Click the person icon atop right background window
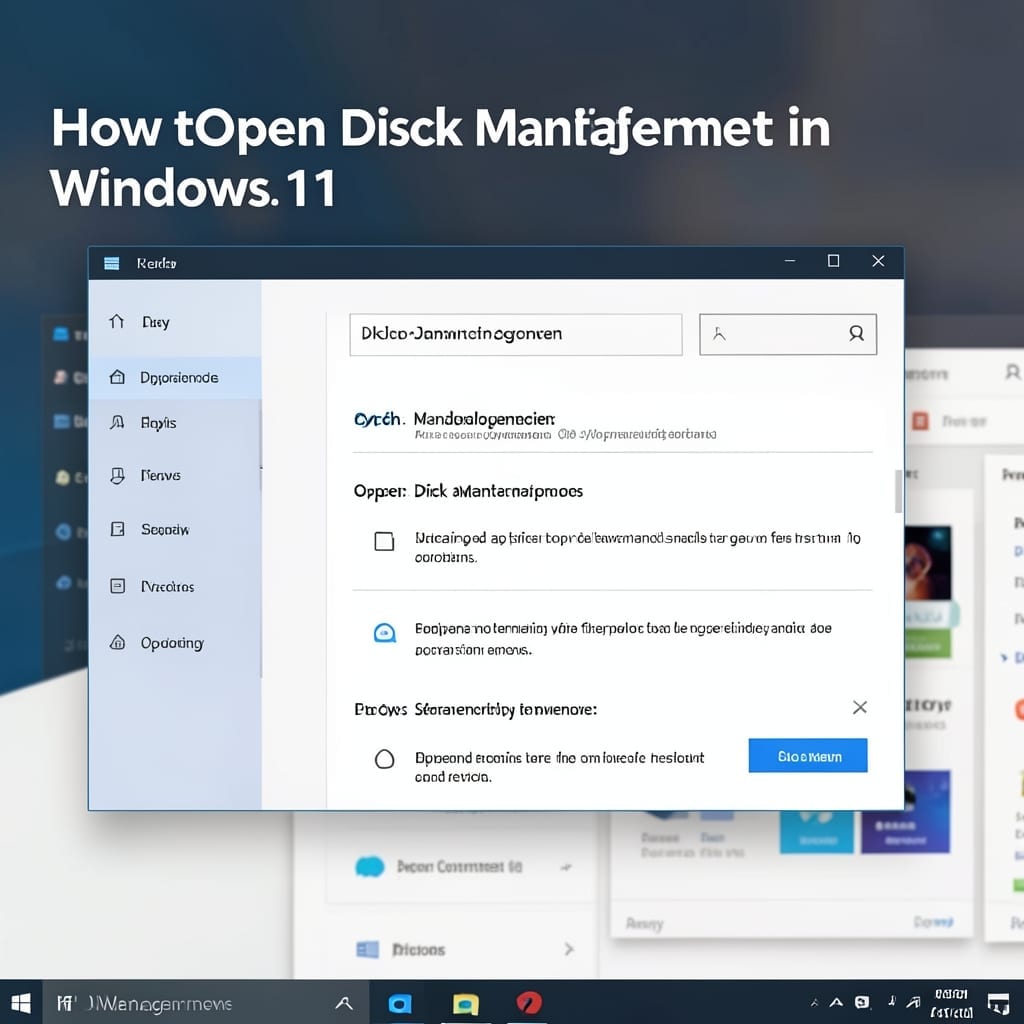Screen dimensions: 1024x1024 coord(1012,372)
